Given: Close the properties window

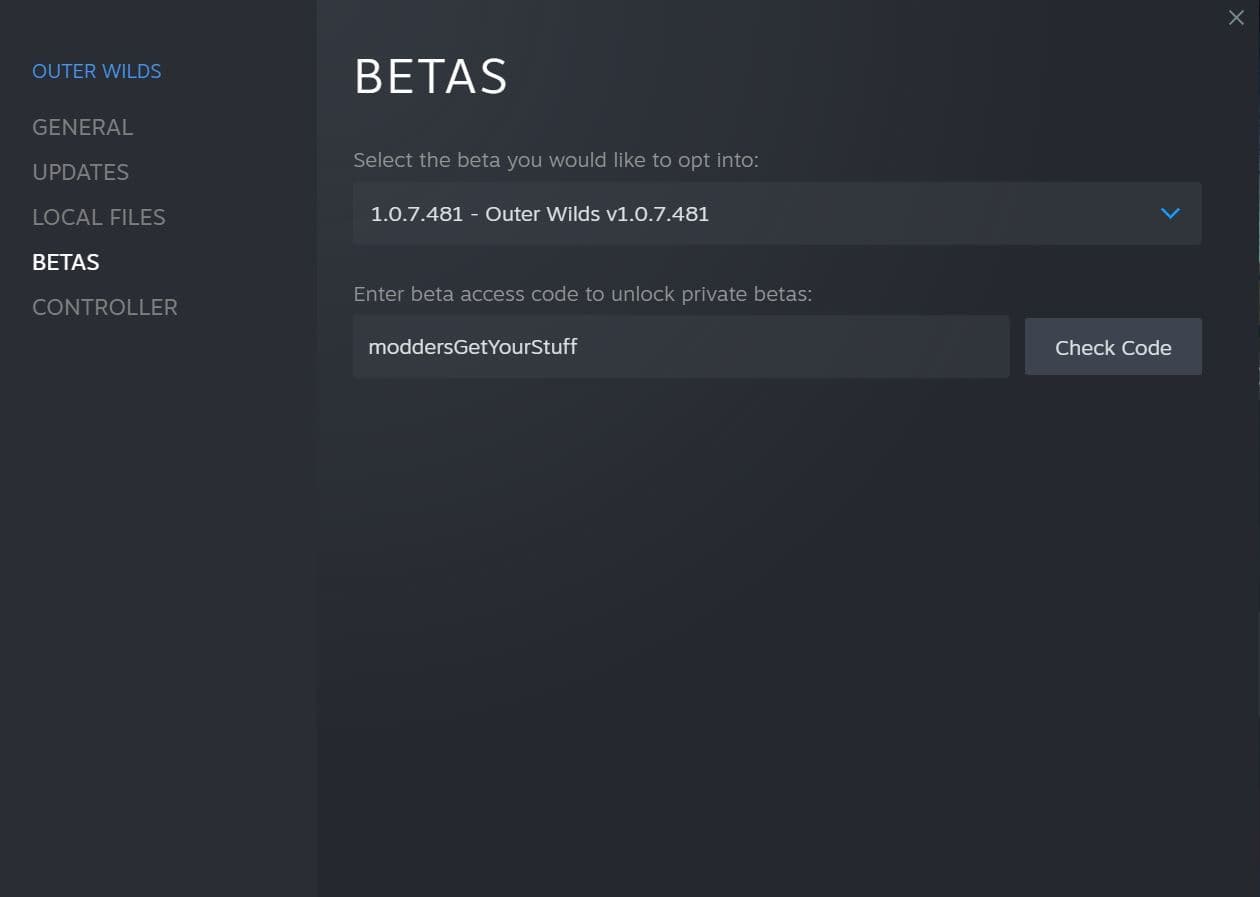Looking at the screenshot, I should point(1236,18).
